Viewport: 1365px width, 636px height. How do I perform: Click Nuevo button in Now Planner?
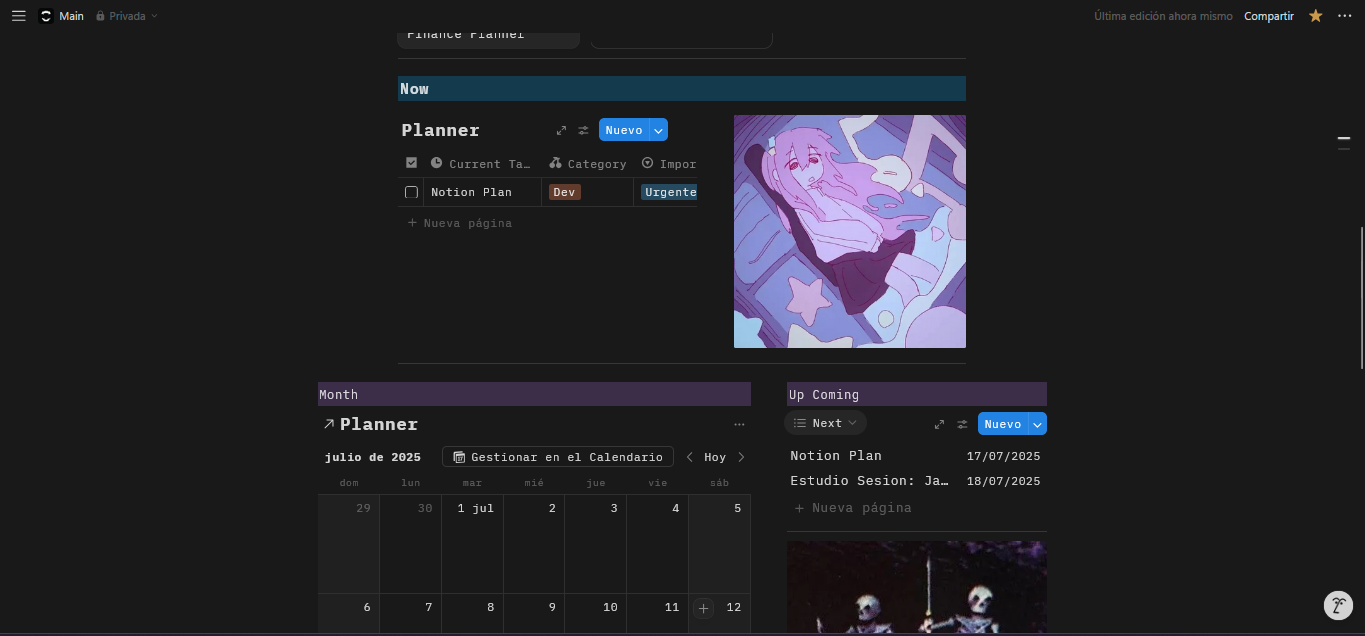[624, 130]
